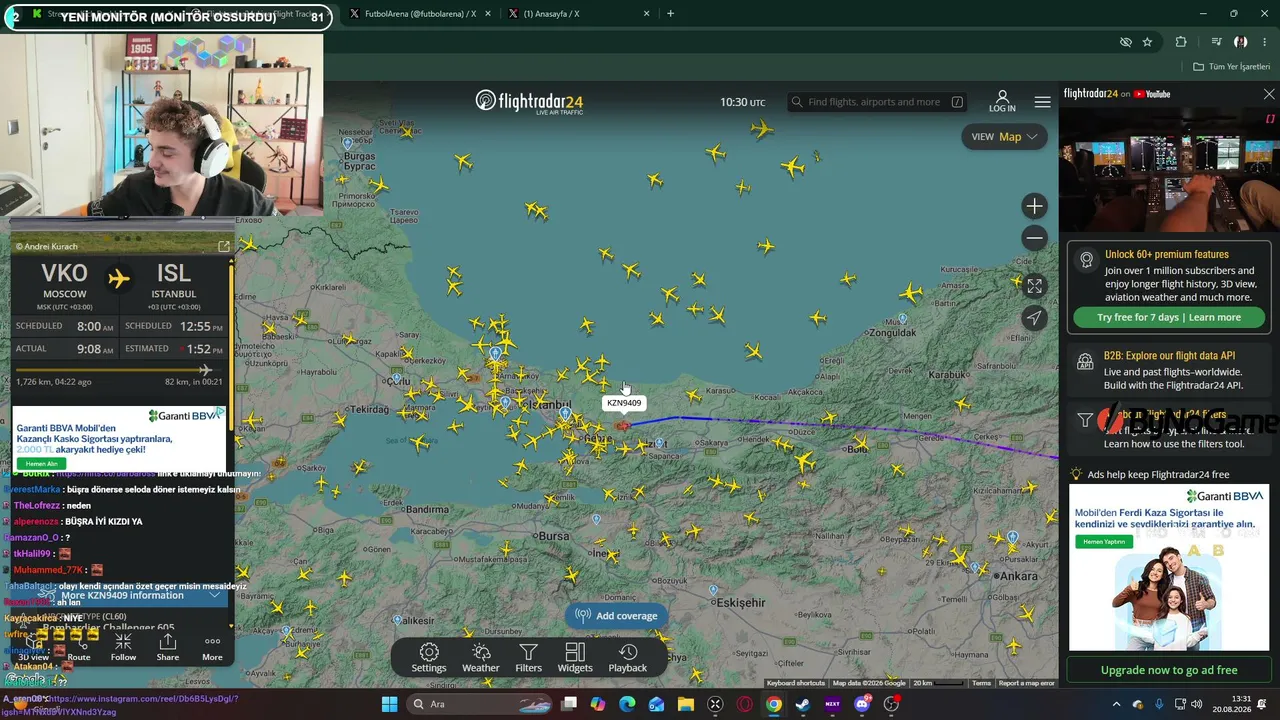The image size is (1280, 720).
Task: Open Keyboard shortcuts link on map
Action: [x=796, y=683]
